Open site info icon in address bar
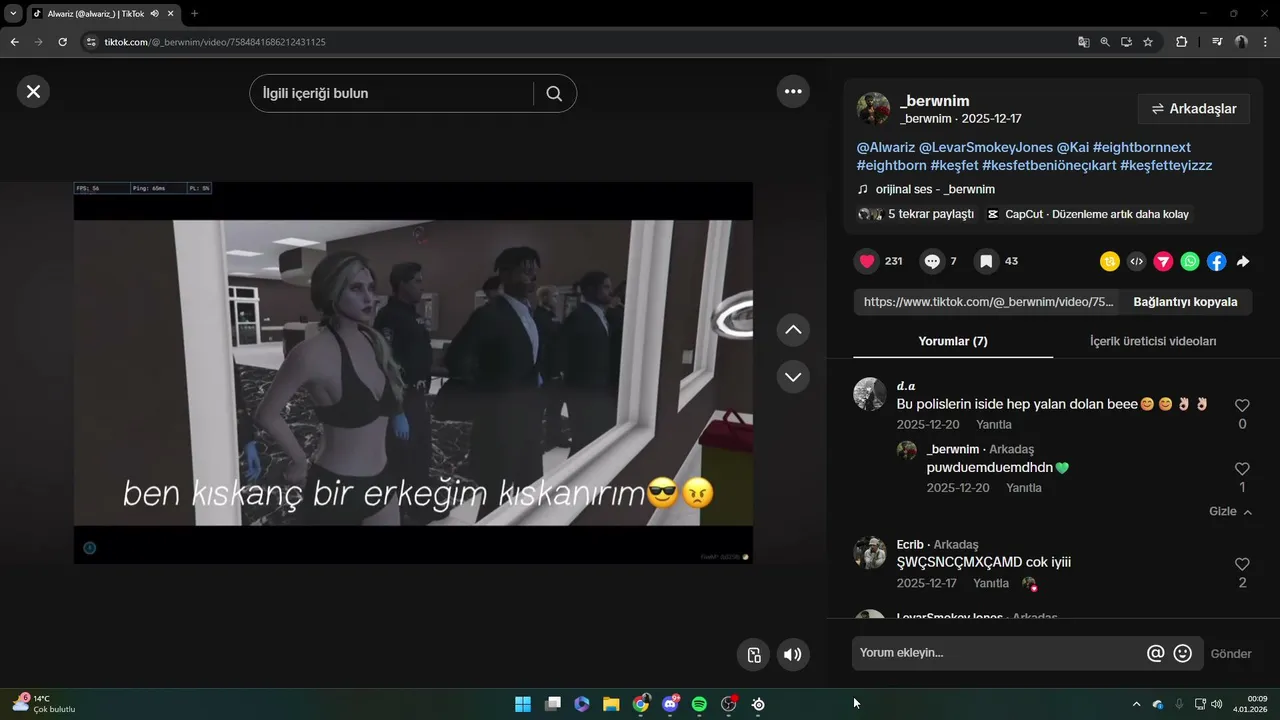The image size is (1280, 720). [91, 42]
